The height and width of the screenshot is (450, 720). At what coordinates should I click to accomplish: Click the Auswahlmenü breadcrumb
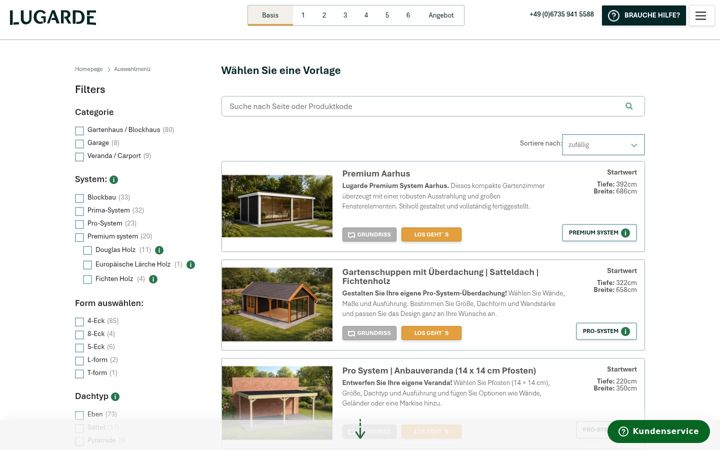(132, 69)
